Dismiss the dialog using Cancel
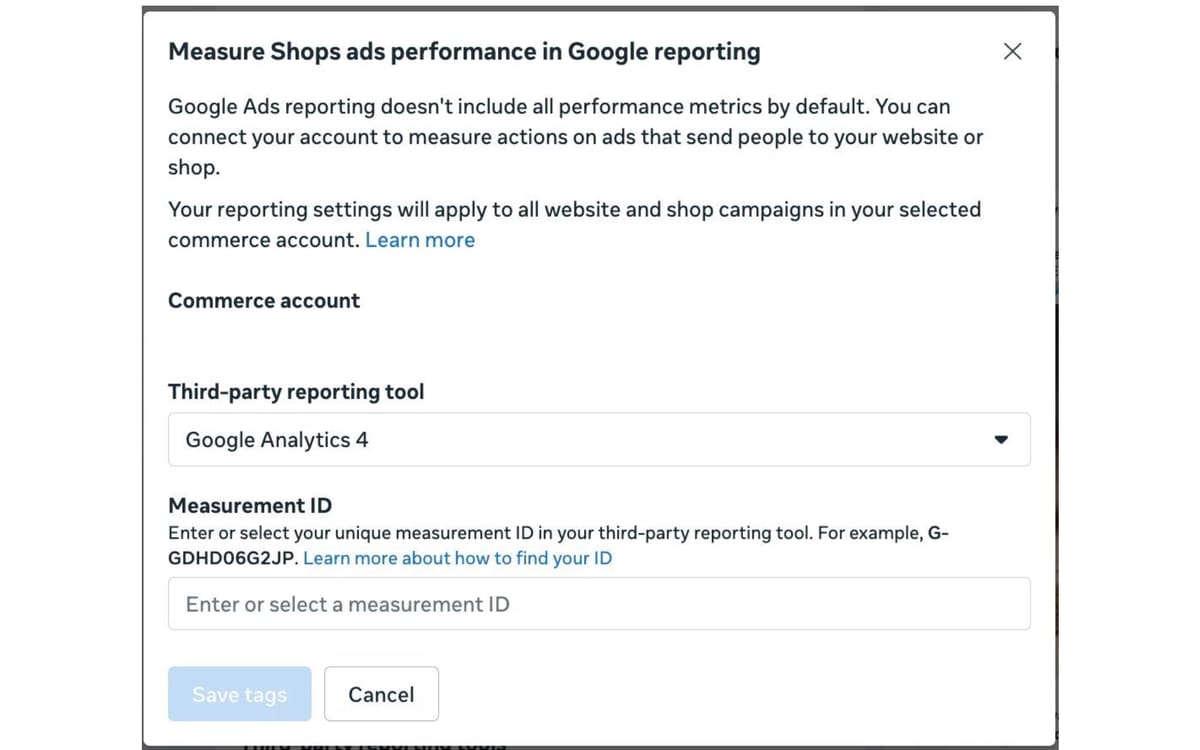Viewport: 1200px width, 750px height. click(381, 693)
